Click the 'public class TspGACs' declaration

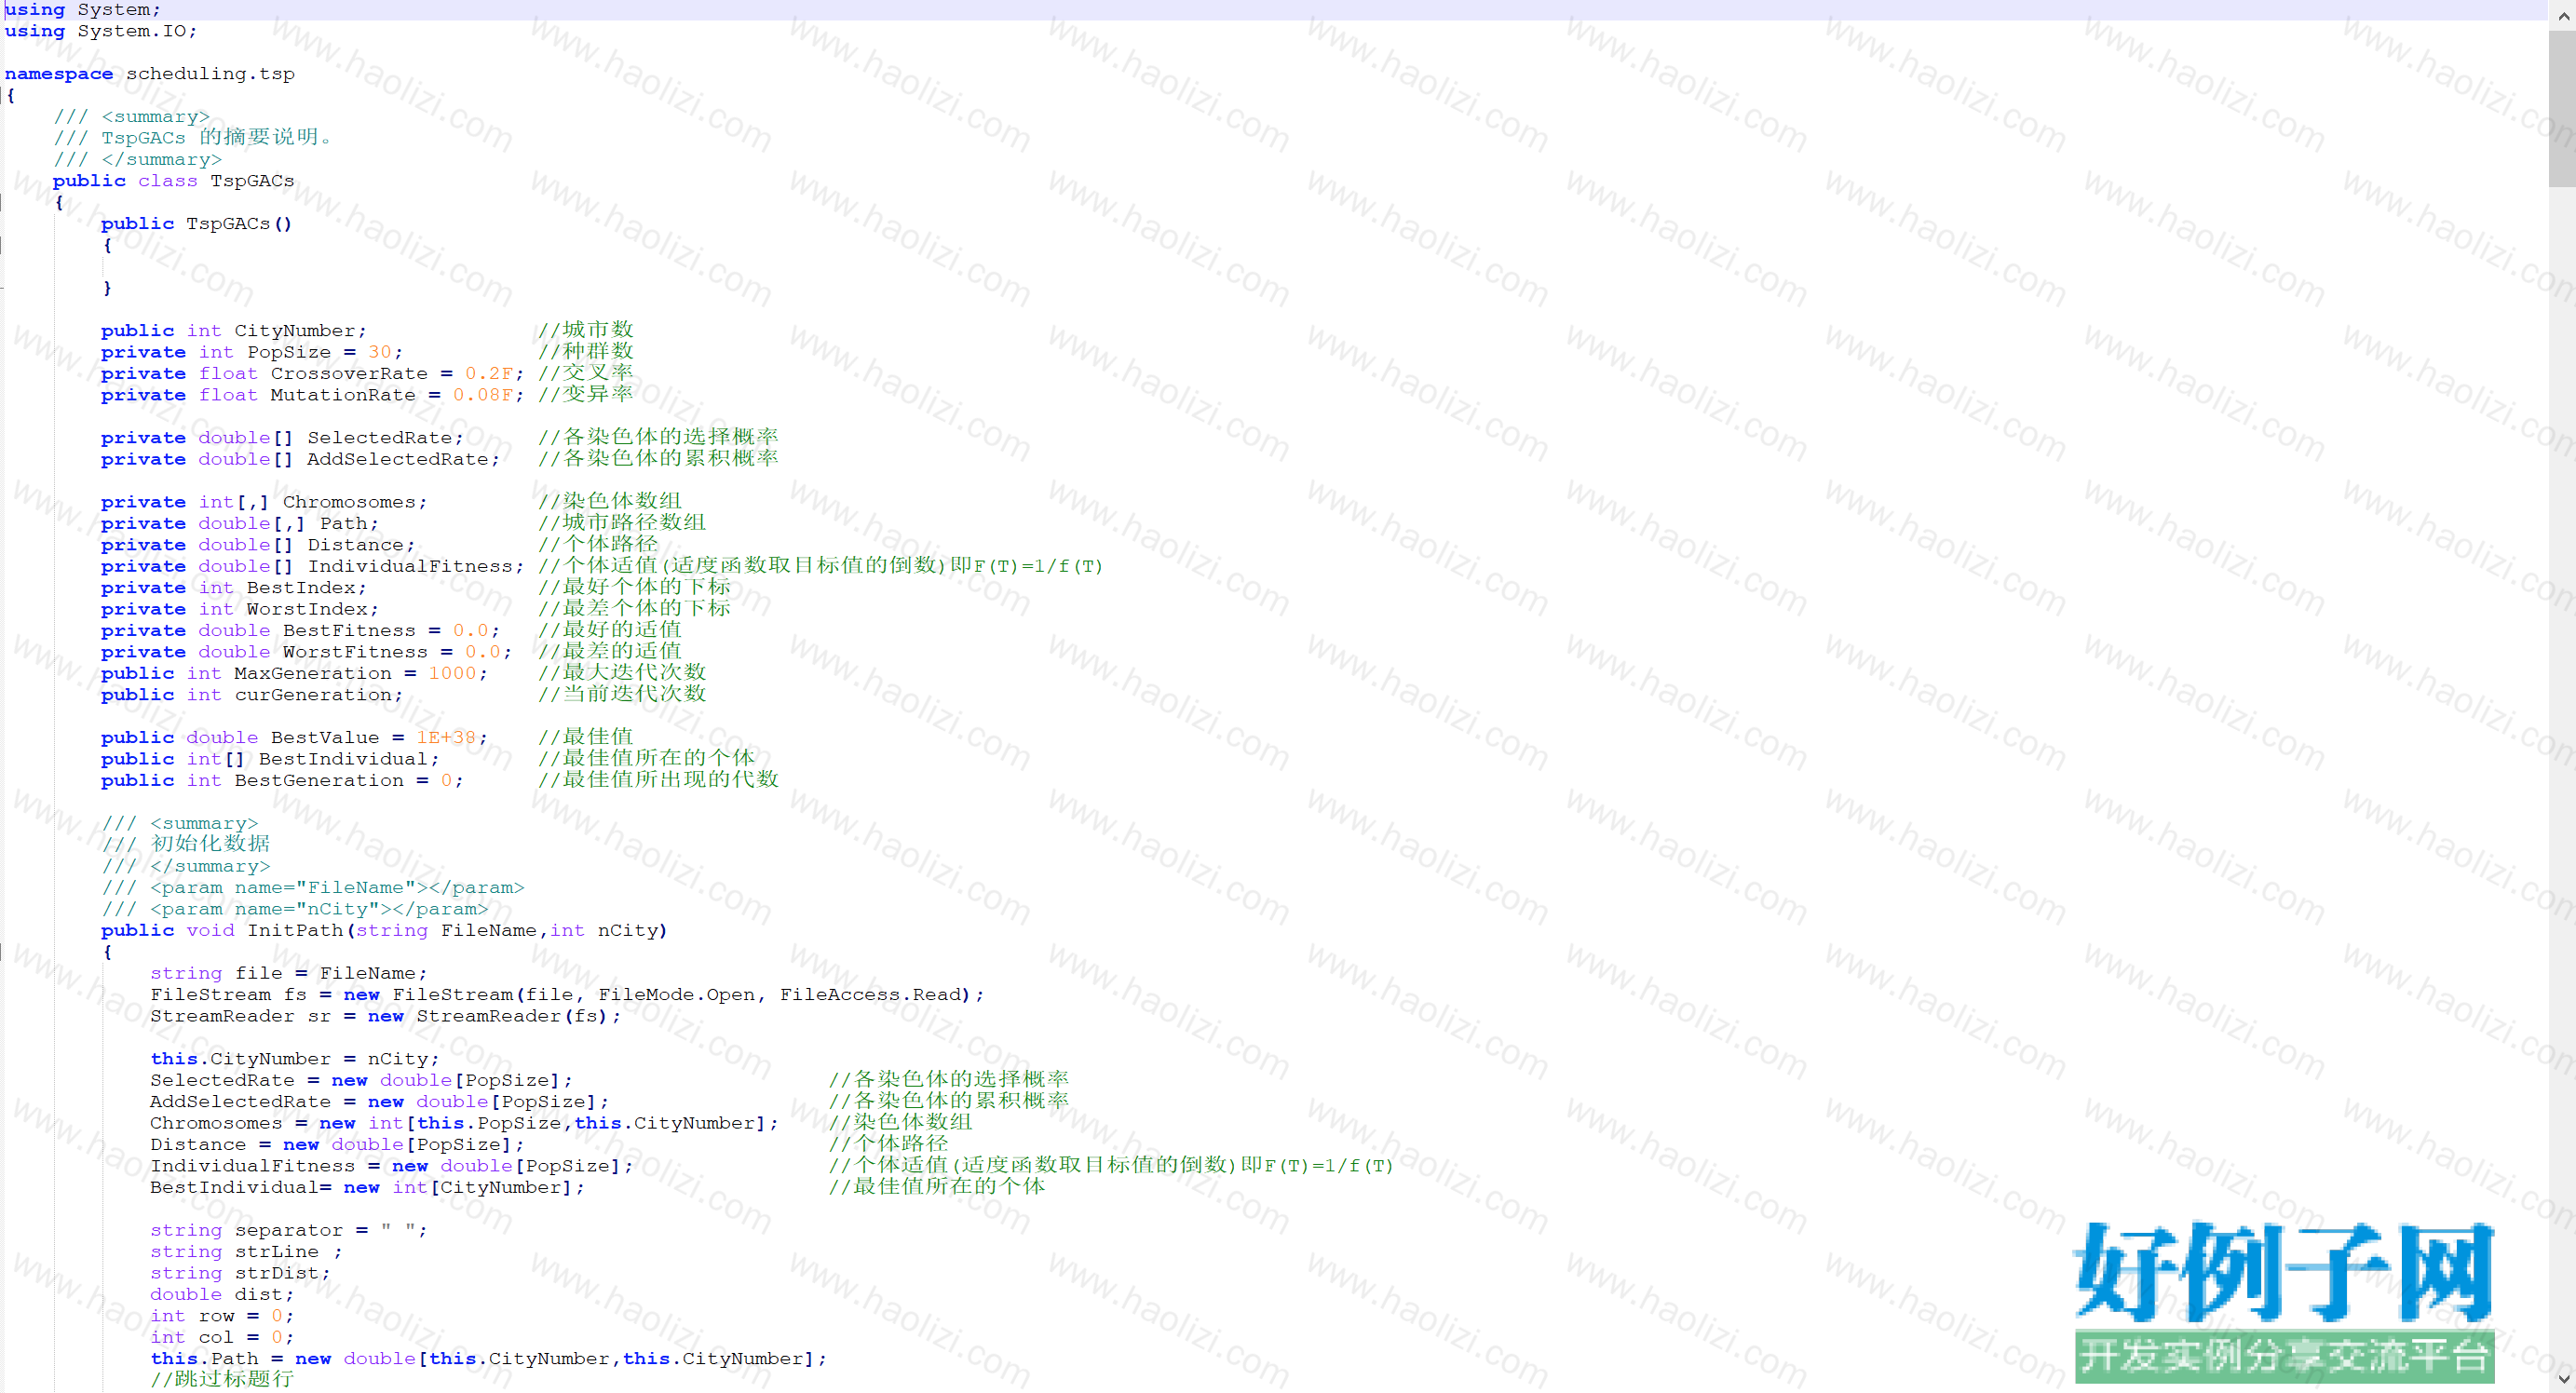click(x=174, y=181)
